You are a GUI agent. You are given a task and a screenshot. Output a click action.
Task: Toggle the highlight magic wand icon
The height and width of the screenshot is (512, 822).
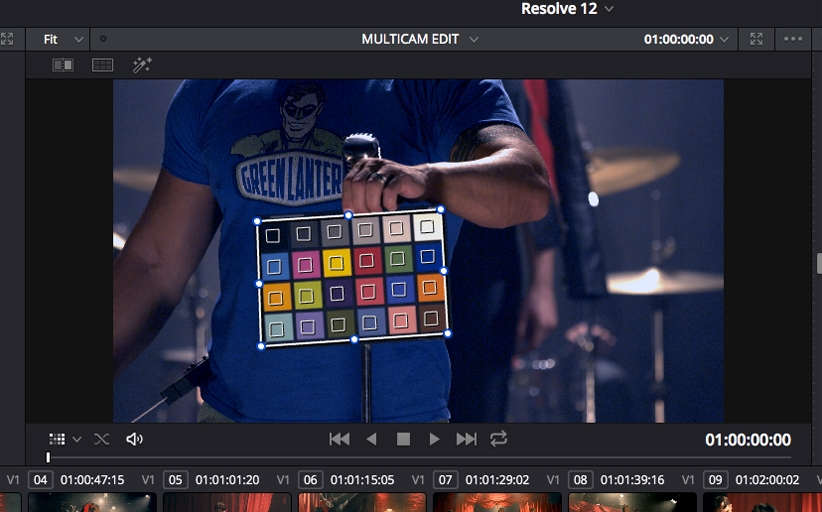coord(141,65)
